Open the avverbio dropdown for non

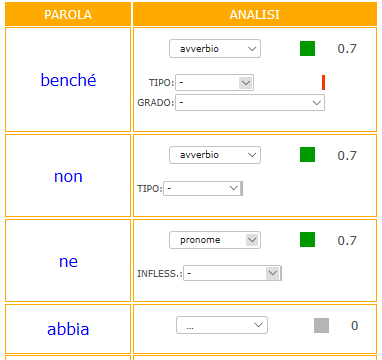coord(215,155)
